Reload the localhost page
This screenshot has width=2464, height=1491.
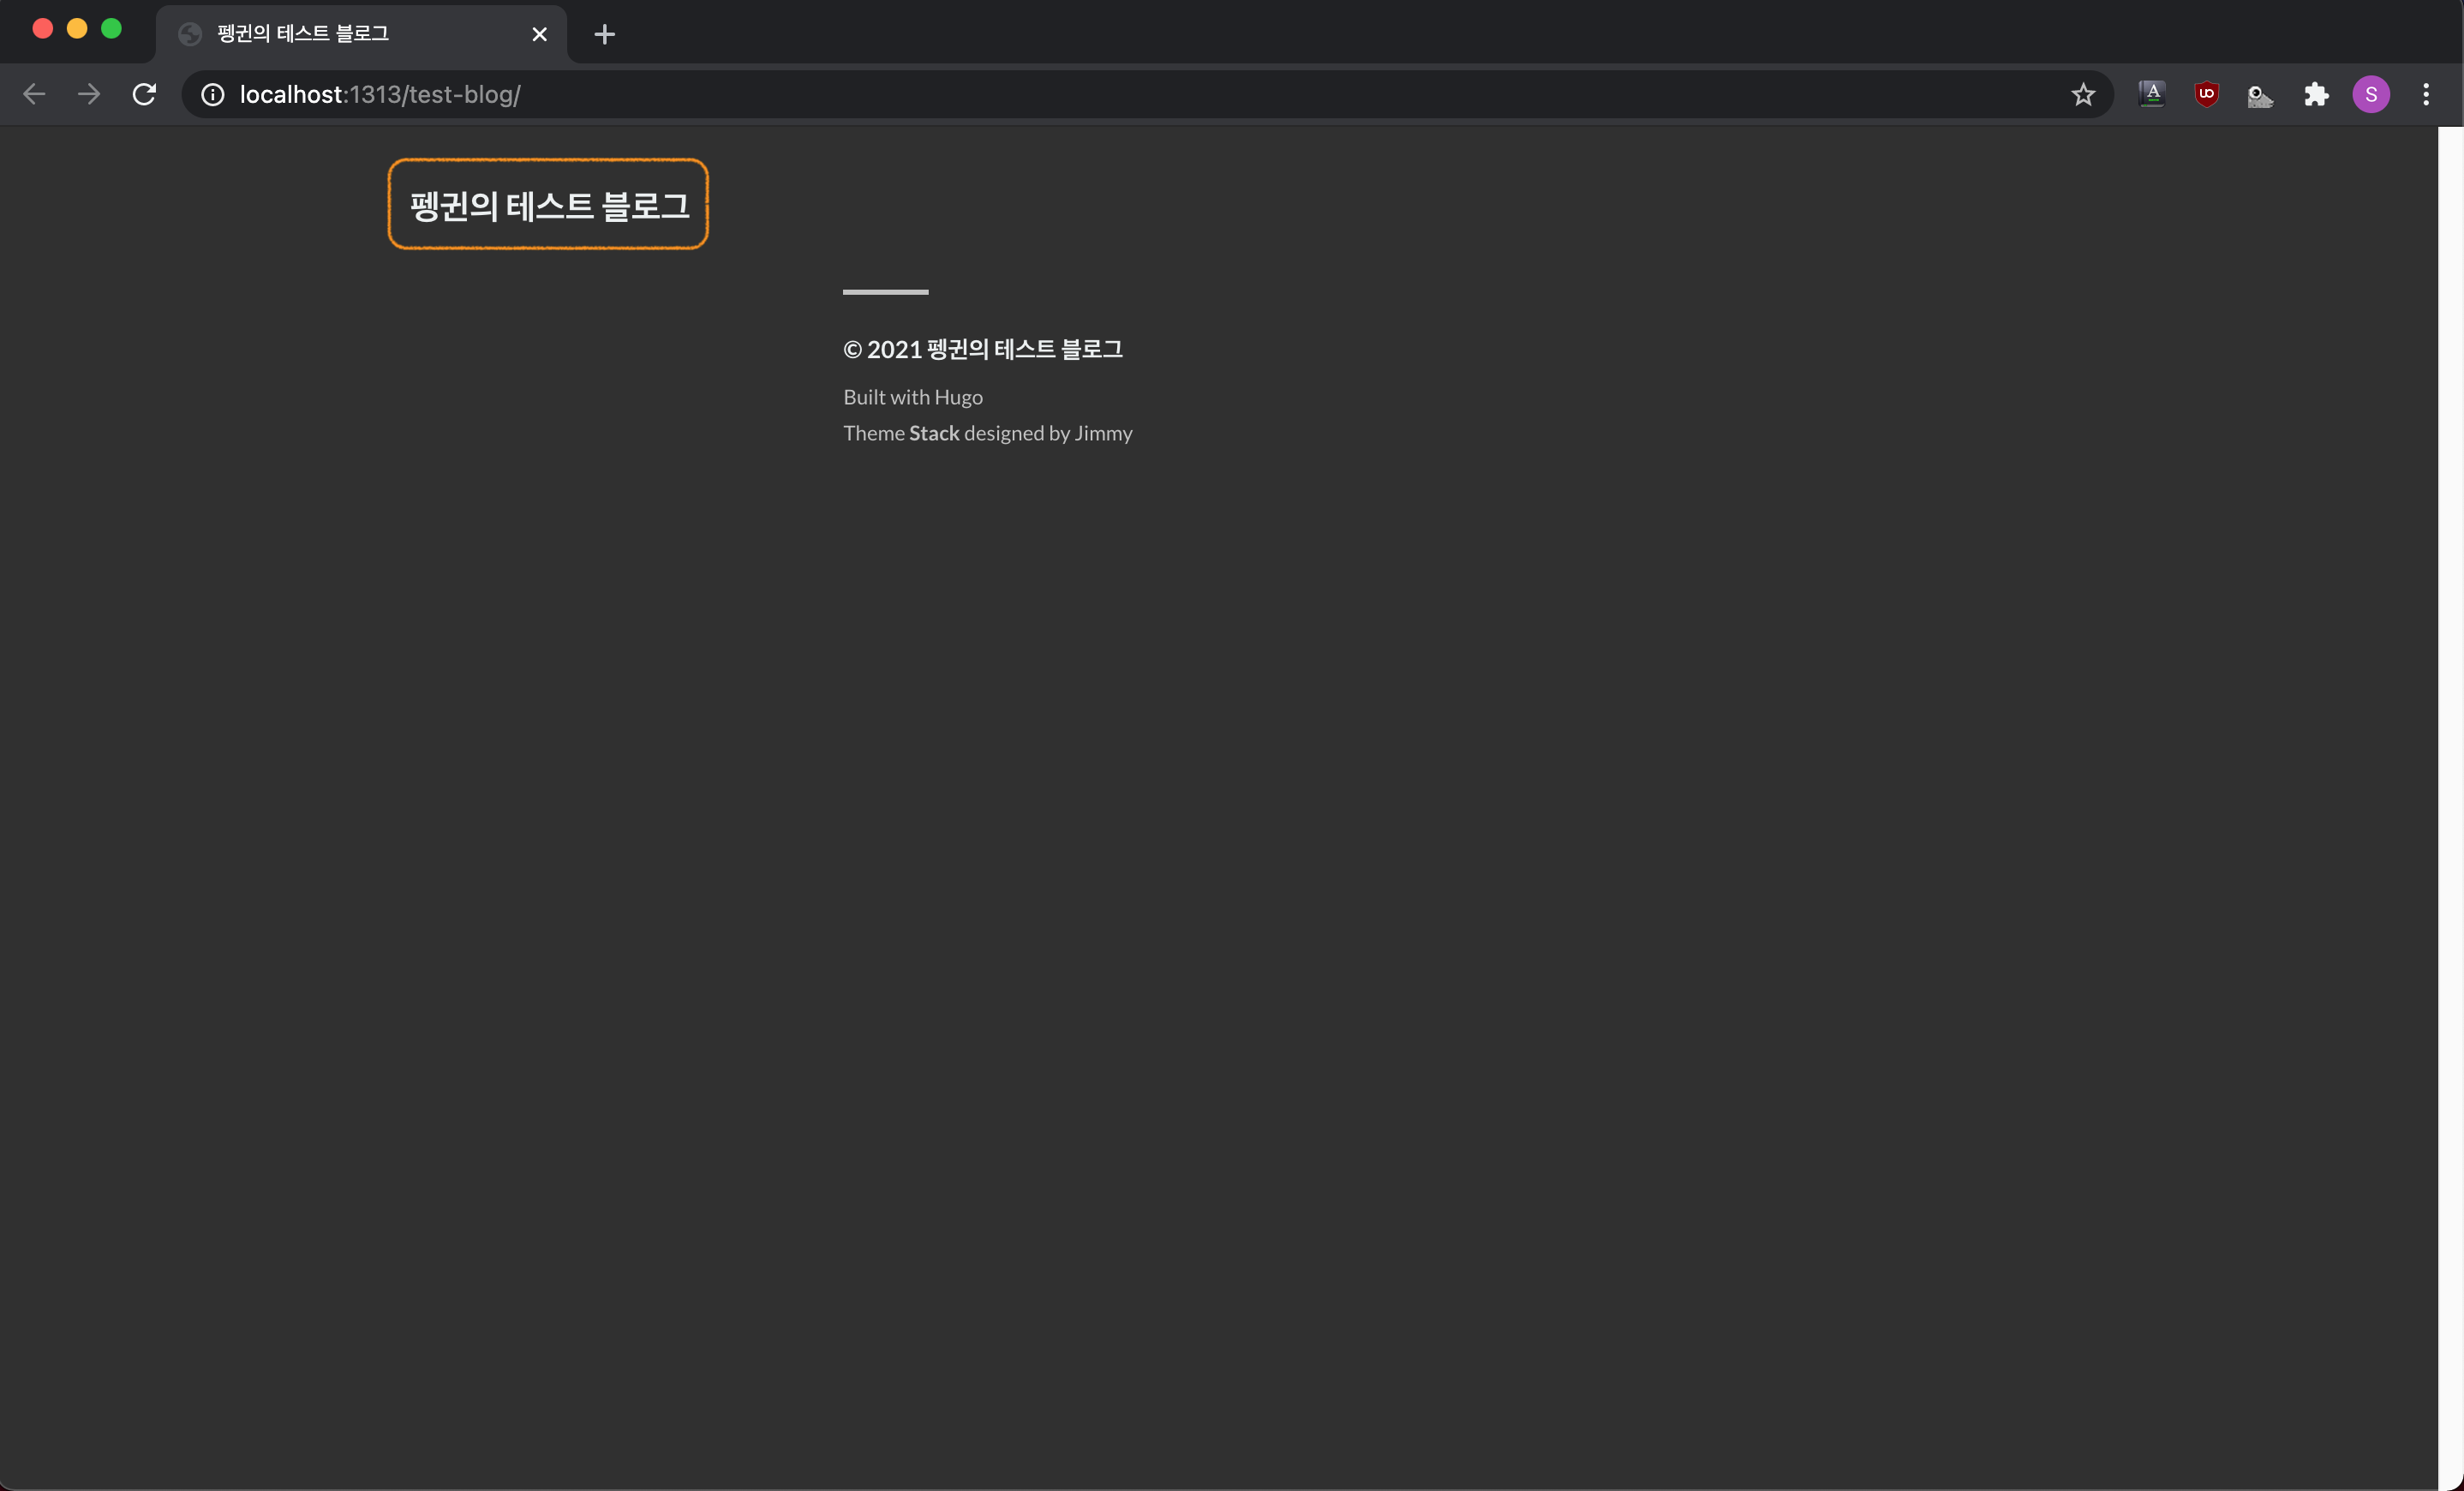pos(144,94)
